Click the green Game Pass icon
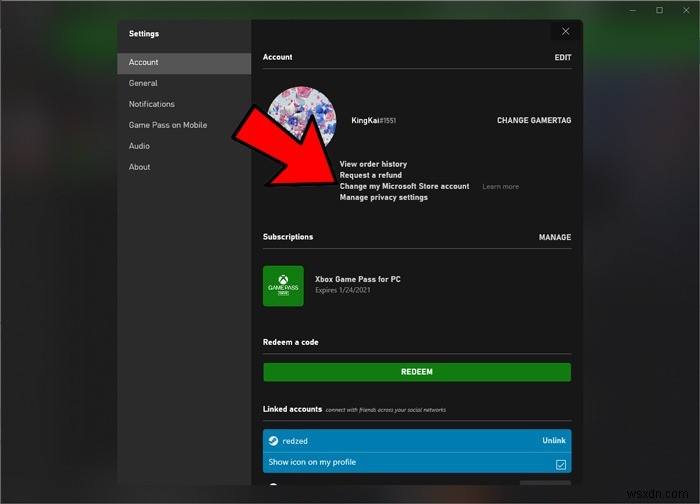 (x=283, y=286)
